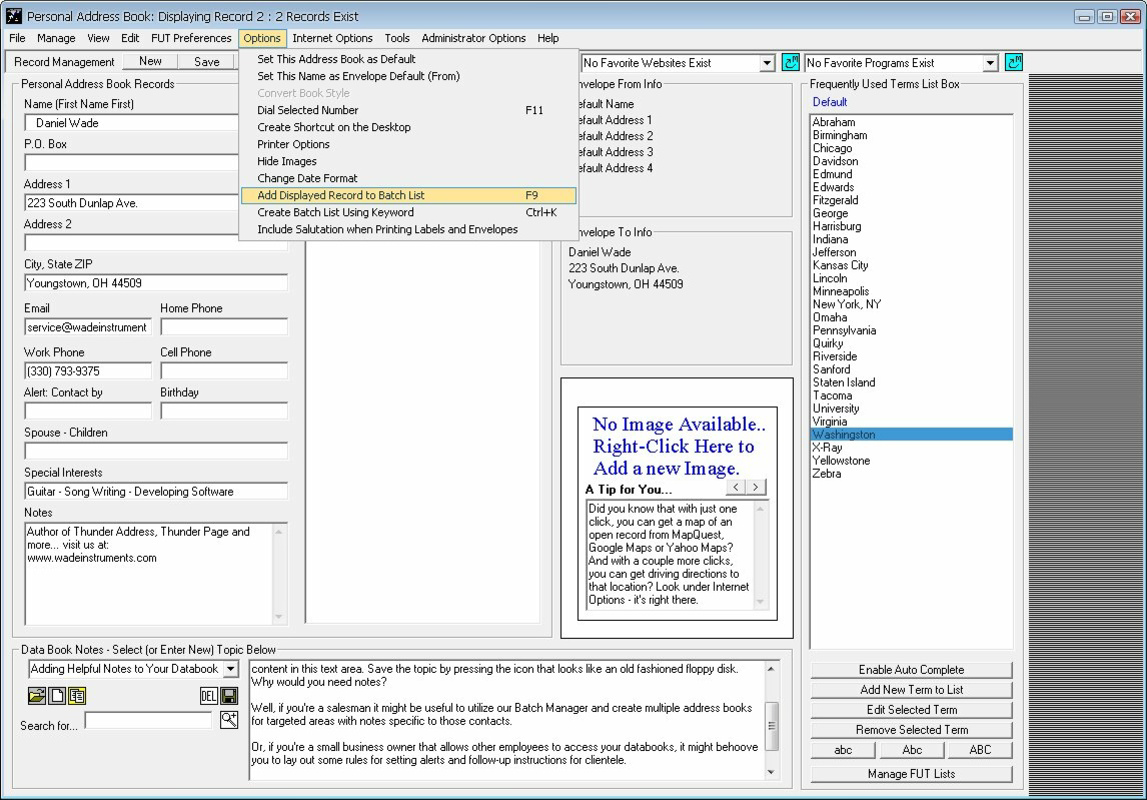
Task: Click the magnifier search icon beside Search for
Action: click(229, 720)
